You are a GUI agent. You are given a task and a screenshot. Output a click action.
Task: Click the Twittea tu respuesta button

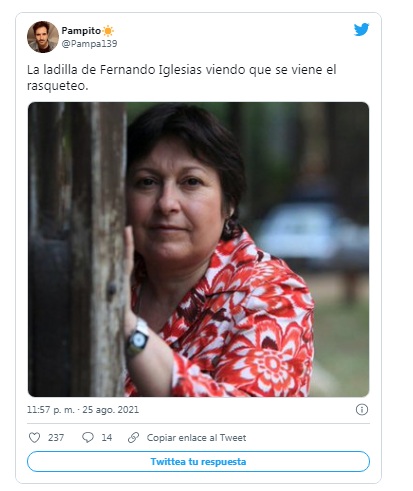click(198, 462)
